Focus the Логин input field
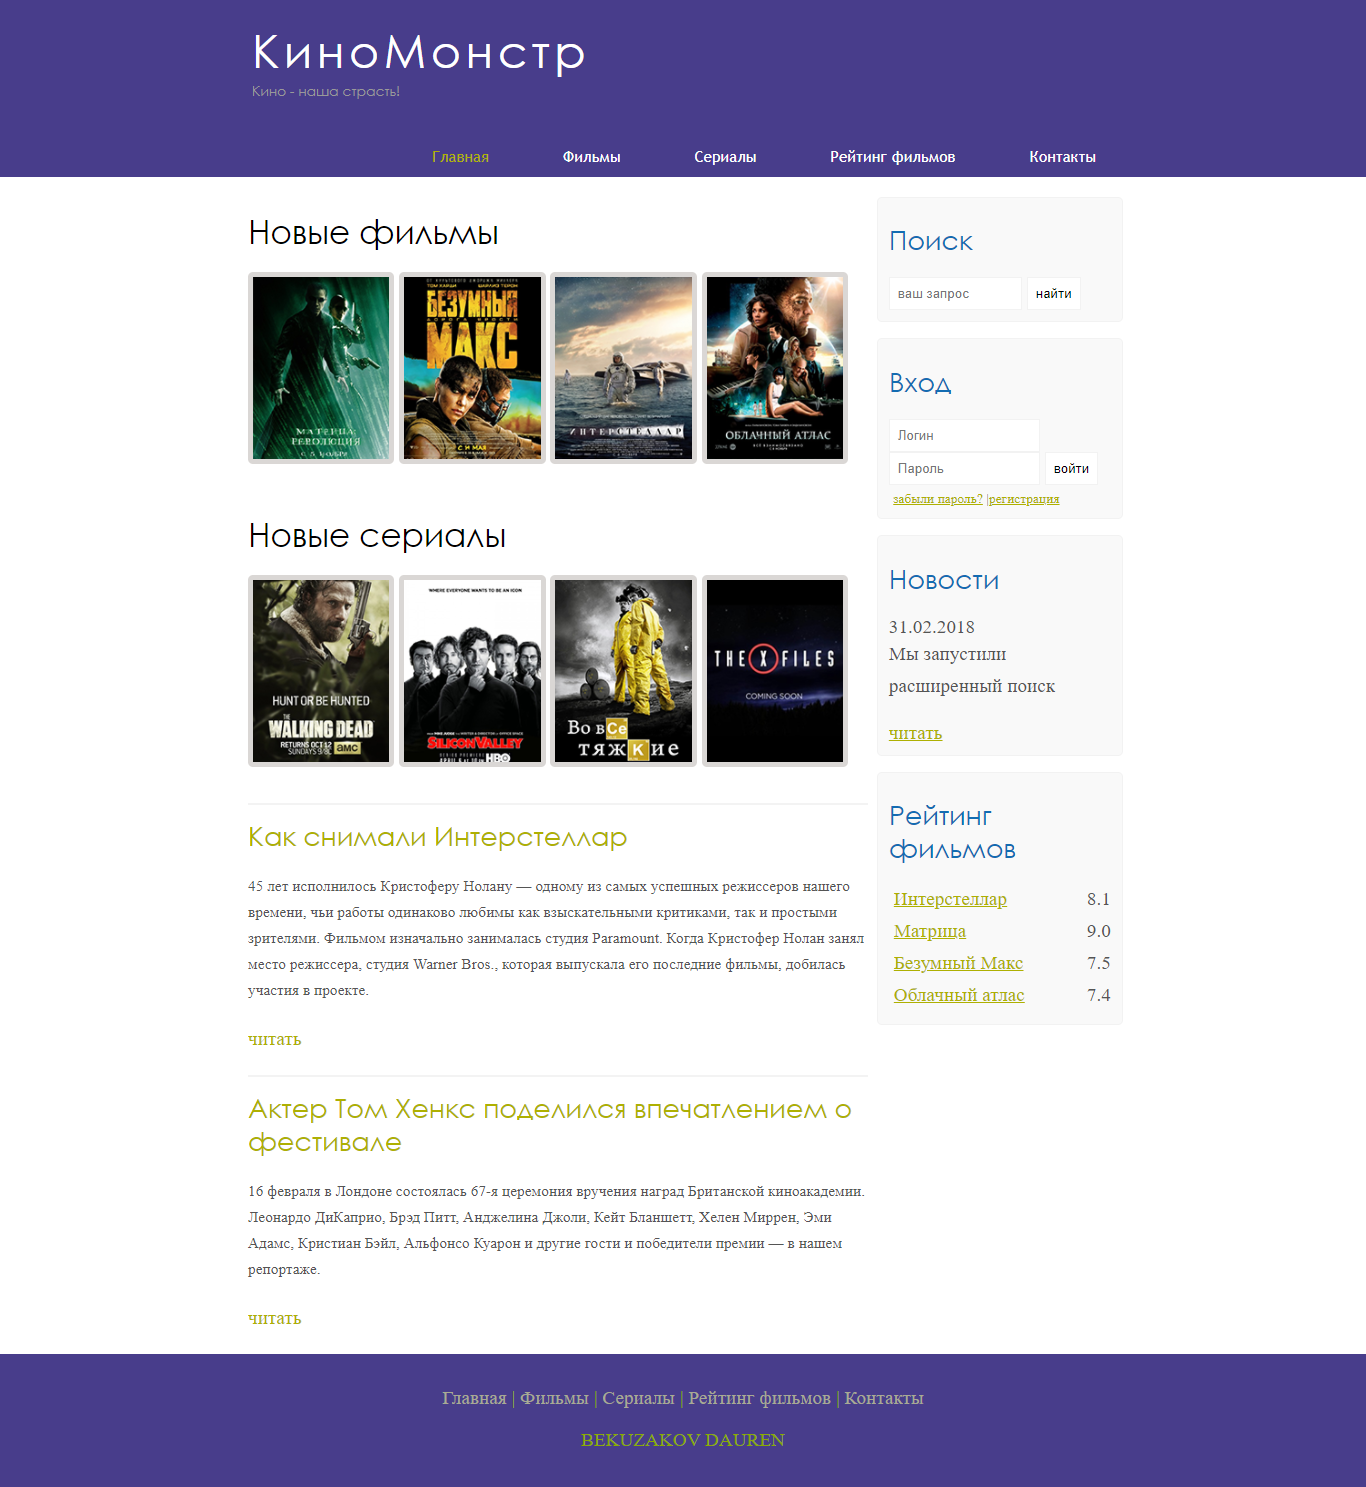Screen dimensions: 1366x1487 click(x=964, y=436)
